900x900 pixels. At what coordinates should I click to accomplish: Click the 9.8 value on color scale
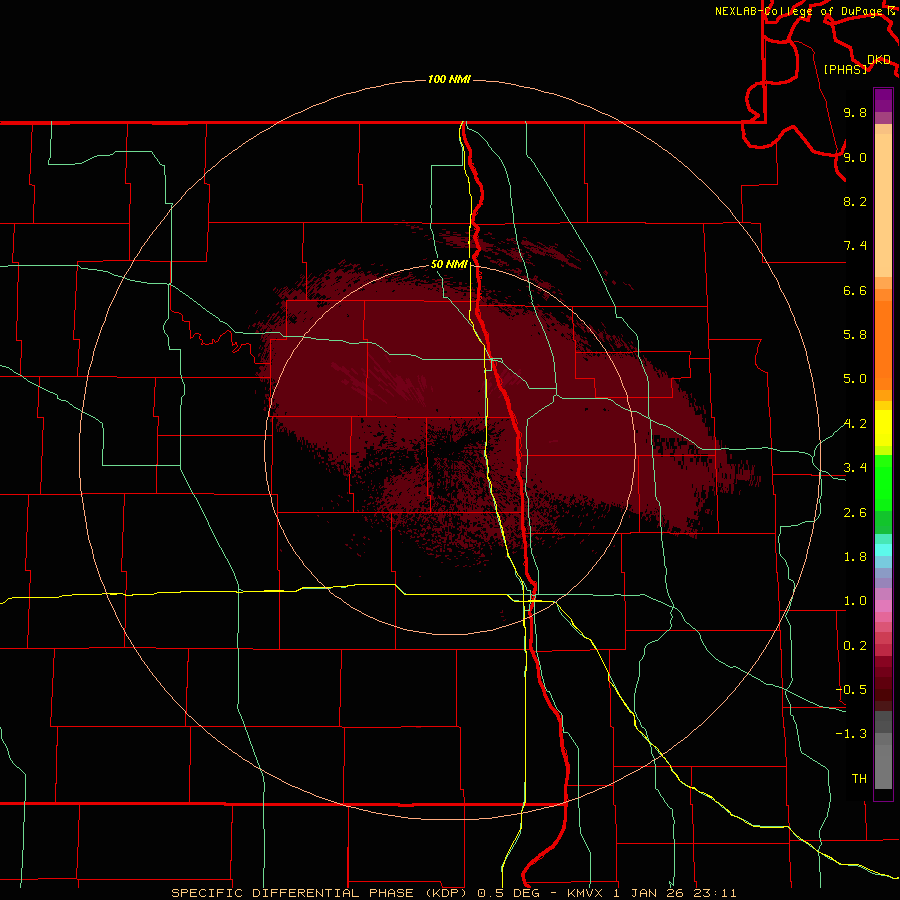click(855, 112)
